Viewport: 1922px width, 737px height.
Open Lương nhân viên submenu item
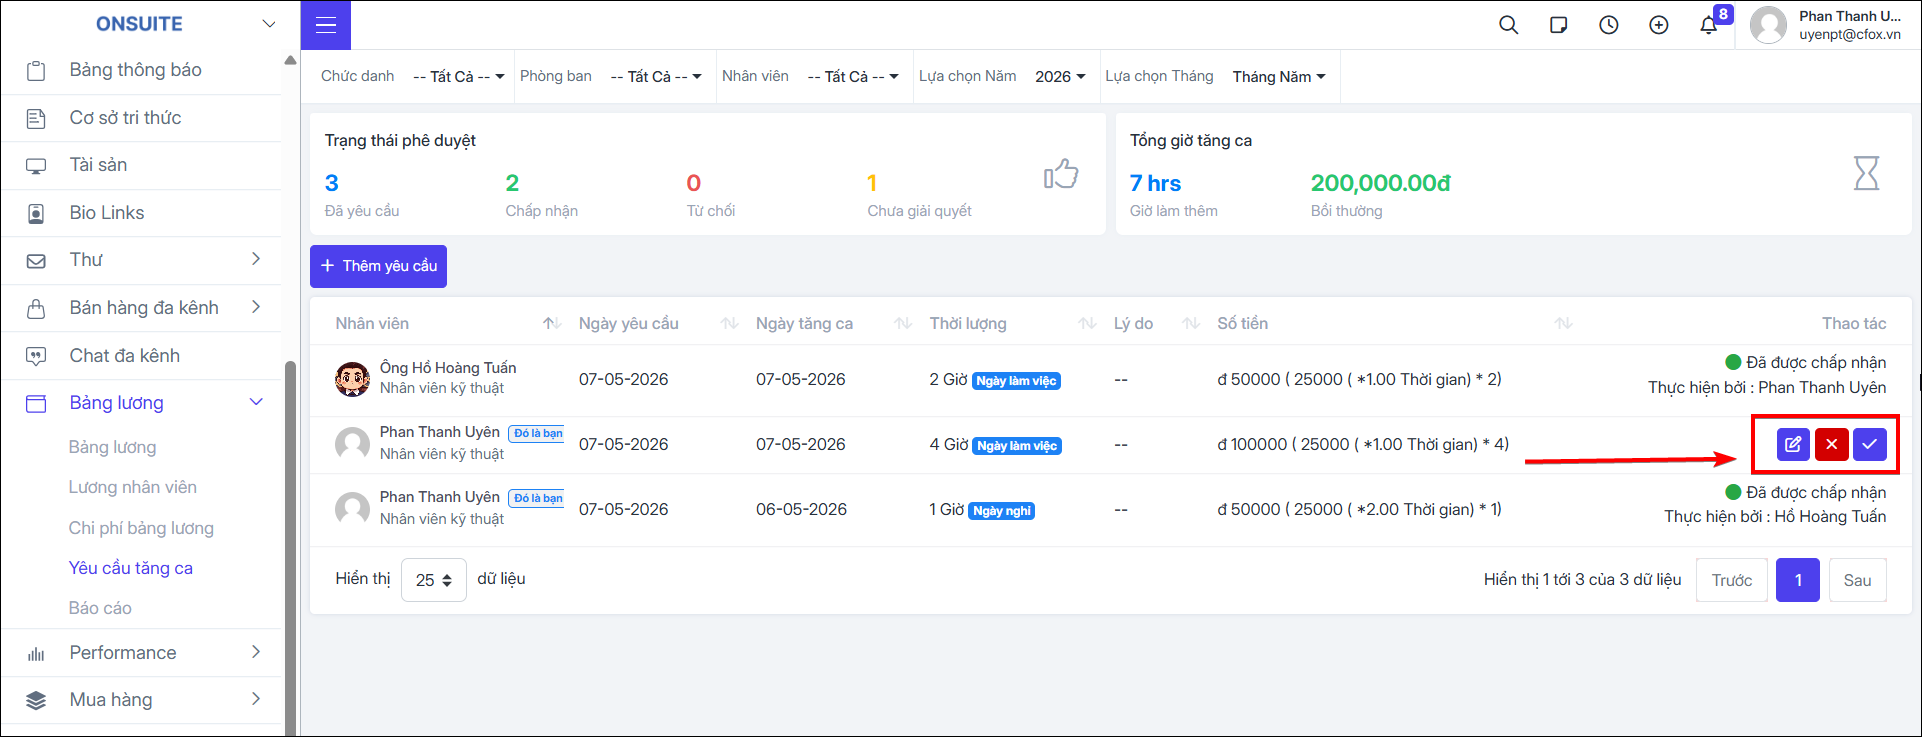pos(133,487)
